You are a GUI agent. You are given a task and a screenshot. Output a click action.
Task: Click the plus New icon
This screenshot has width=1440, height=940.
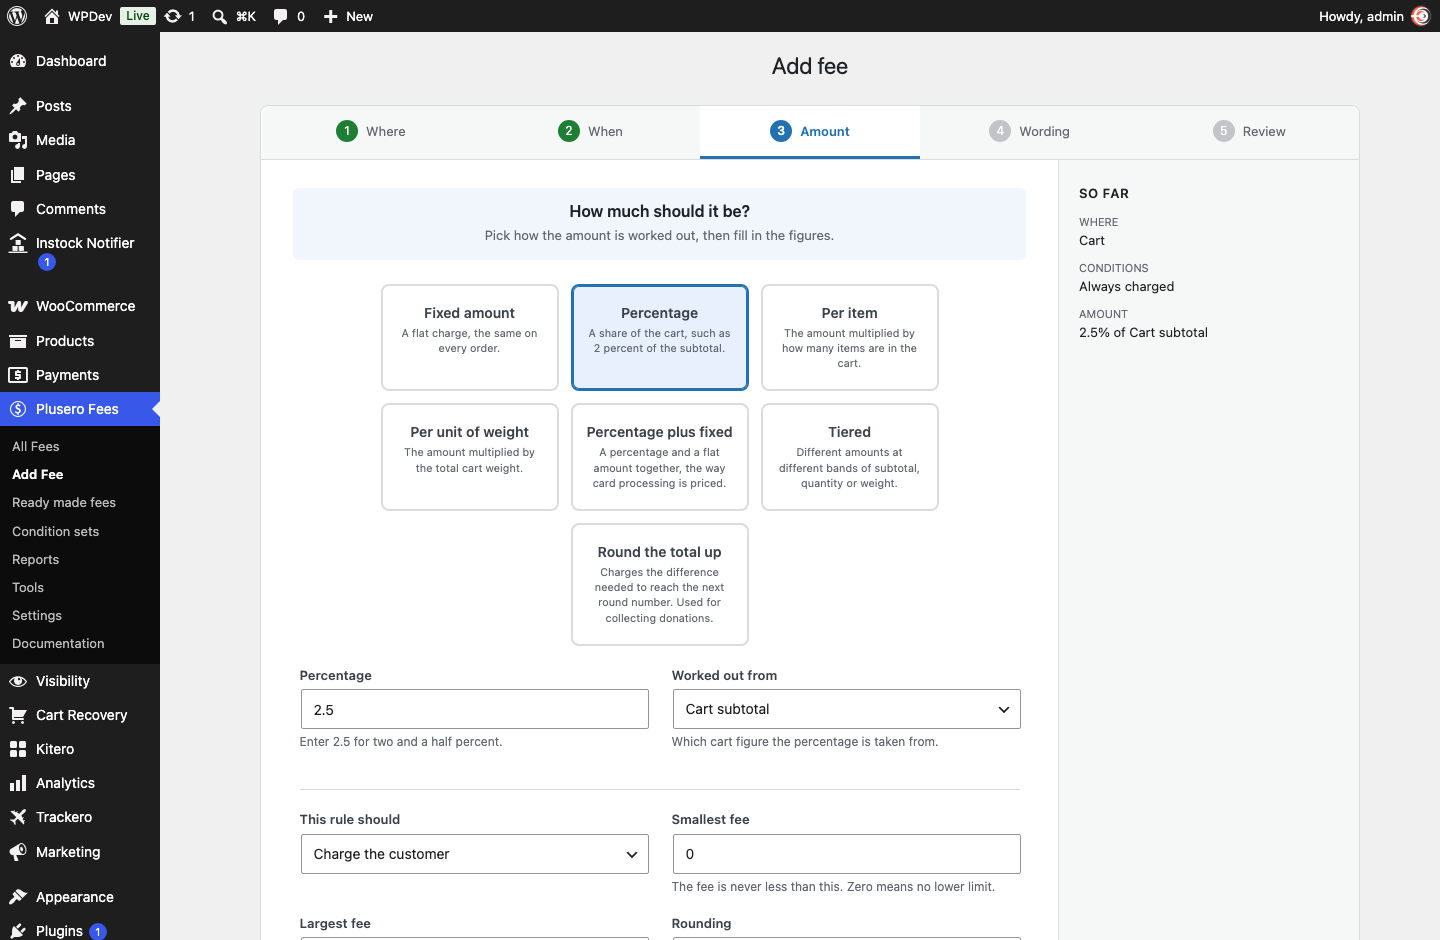tap(330, 16)
